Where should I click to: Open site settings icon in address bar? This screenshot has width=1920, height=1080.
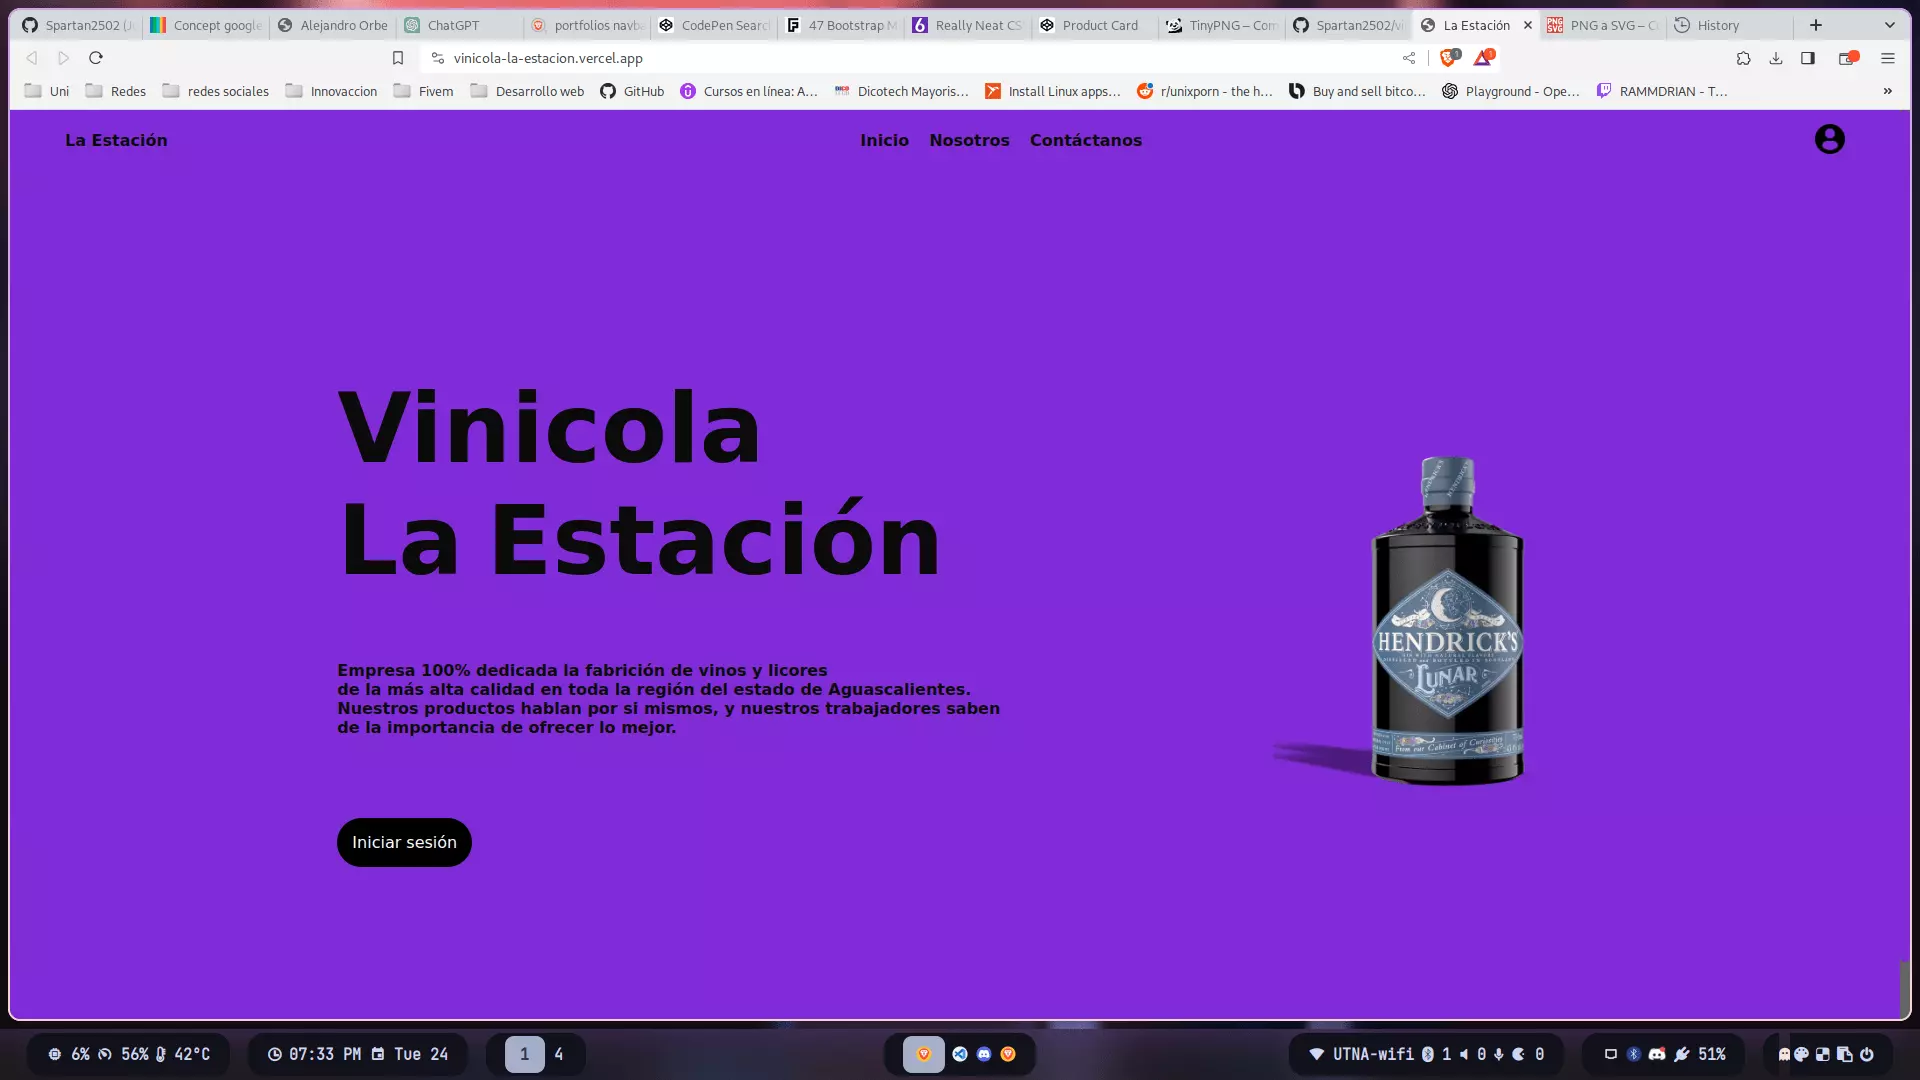pos(437,58)
